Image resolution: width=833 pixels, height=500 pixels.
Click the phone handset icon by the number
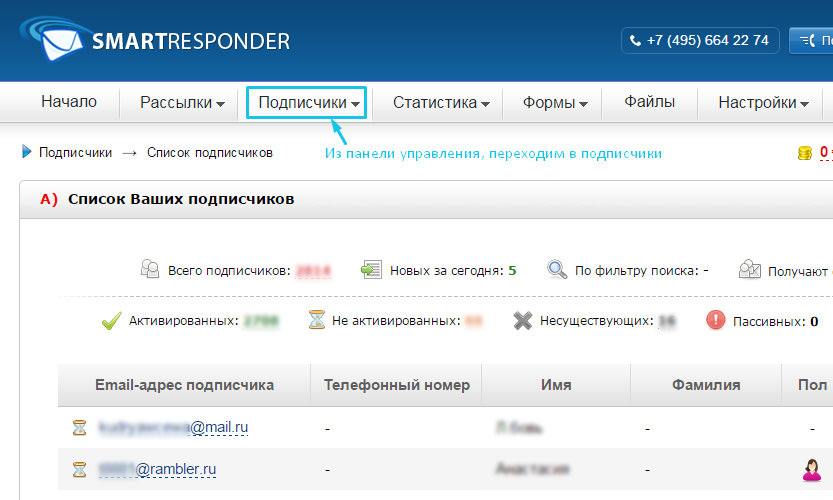(x=635, y=40)
